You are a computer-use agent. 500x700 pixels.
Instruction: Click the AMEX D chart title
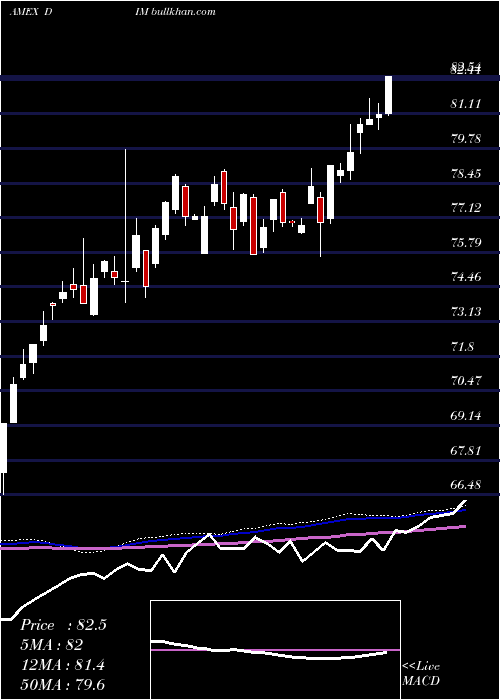coord(30,12)
